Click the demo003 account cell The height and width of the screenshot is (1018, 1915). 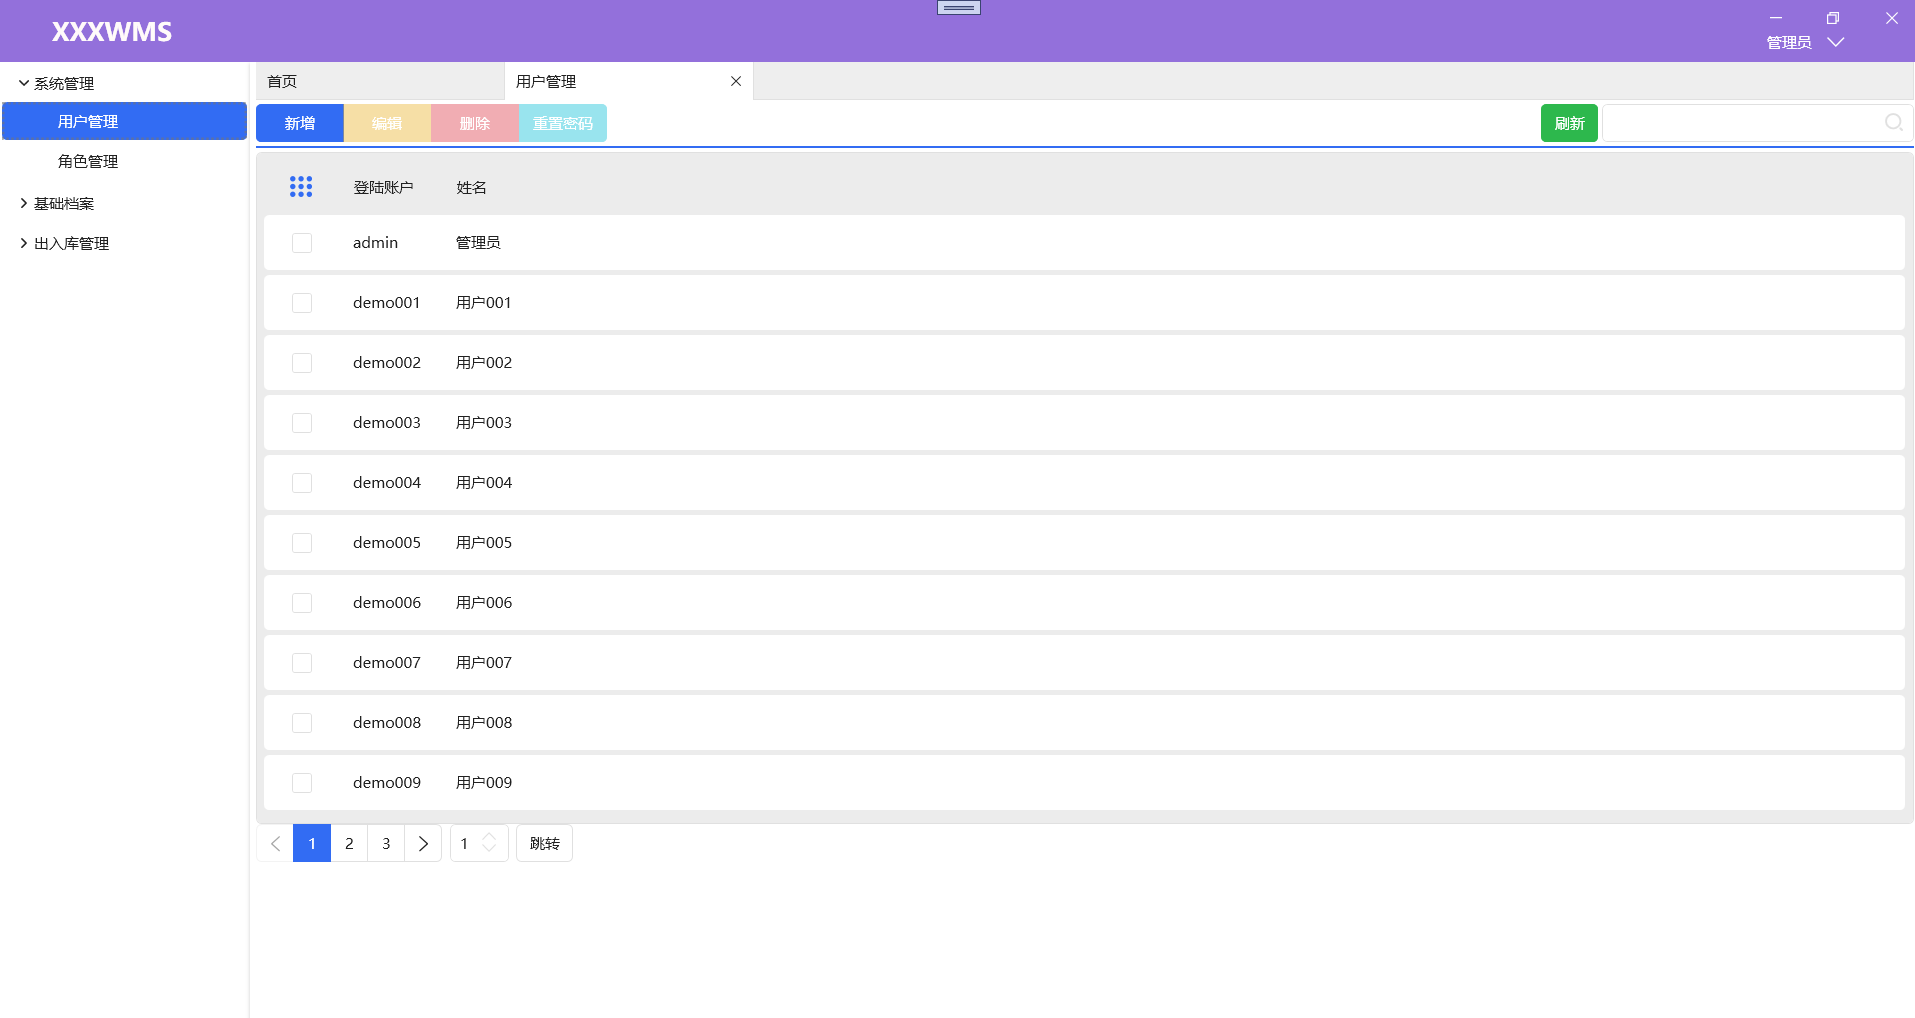pyautogui.click(x=386, y=423)
